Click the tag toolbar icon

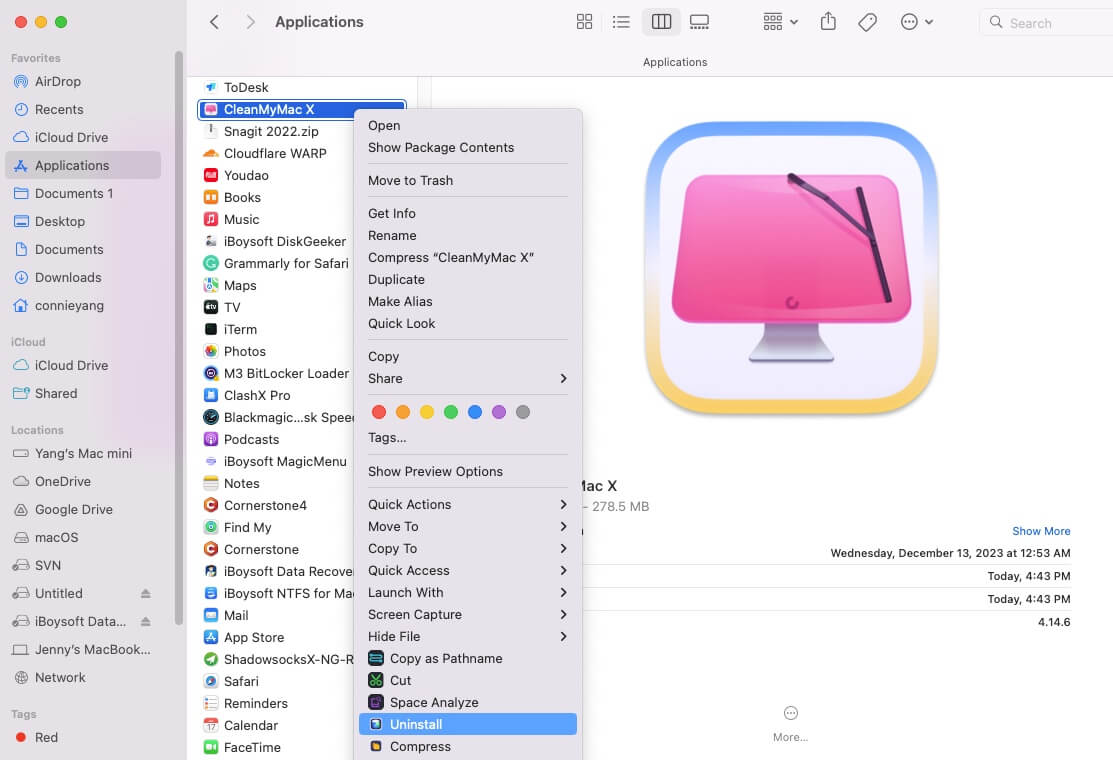click(x=867, y=22)
